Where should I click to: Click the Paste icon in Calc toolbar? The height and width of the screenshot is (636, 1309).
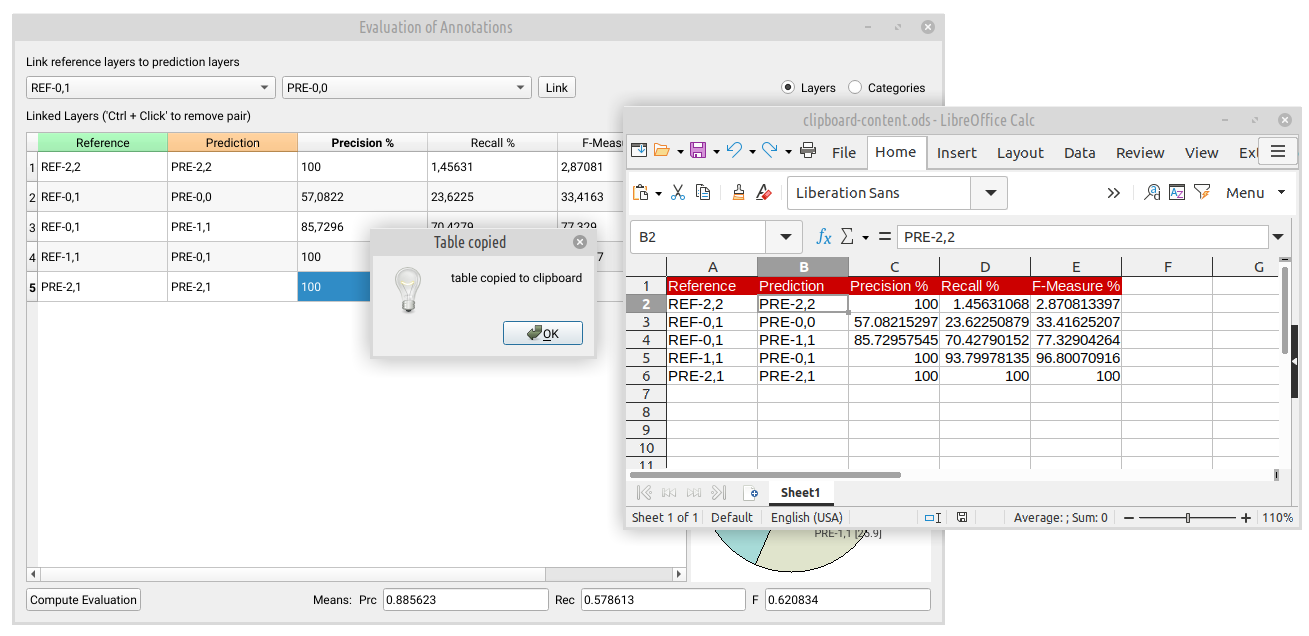tap(641, 192)
